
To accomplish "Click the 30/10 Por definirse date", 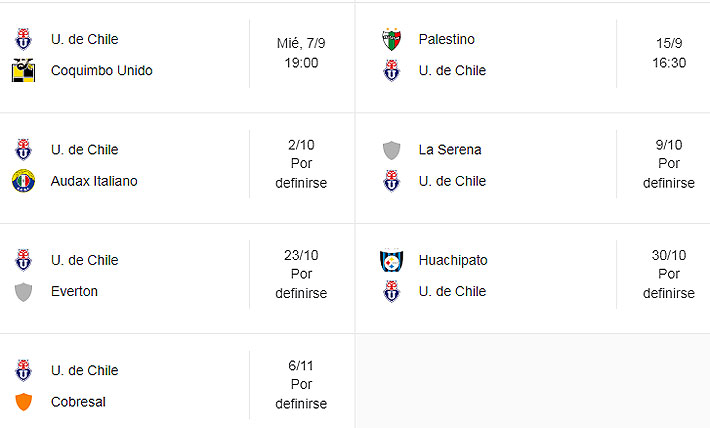I will coord(669,274).
